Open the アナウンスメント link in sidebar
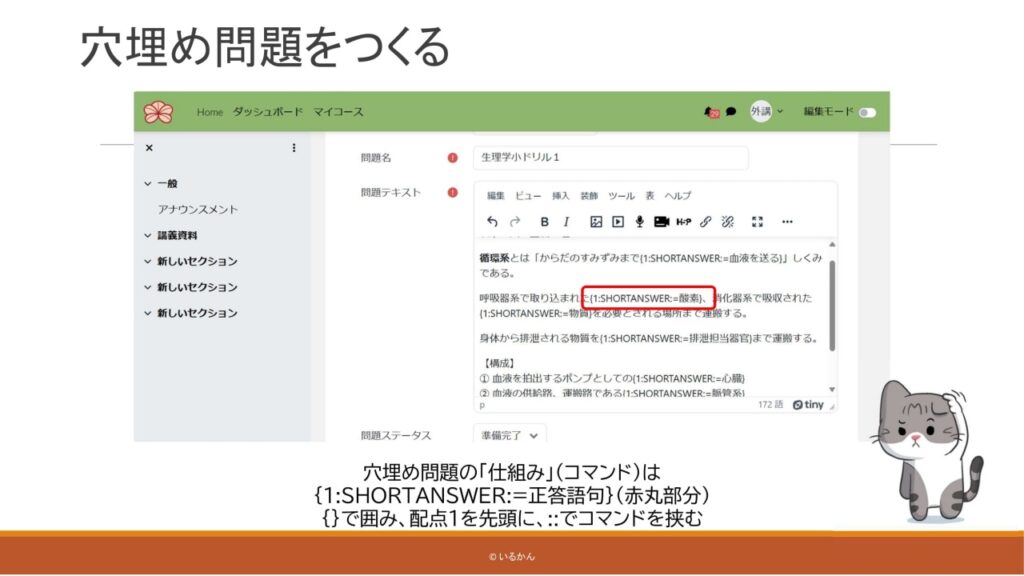The height and width of the screenshot is (576, 1024). coord(198,210)
